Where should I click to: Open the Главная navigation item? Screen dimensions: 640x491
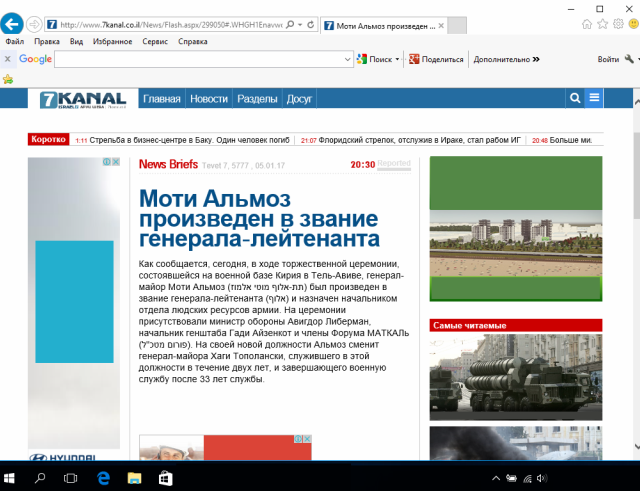[x=162, y=98]
